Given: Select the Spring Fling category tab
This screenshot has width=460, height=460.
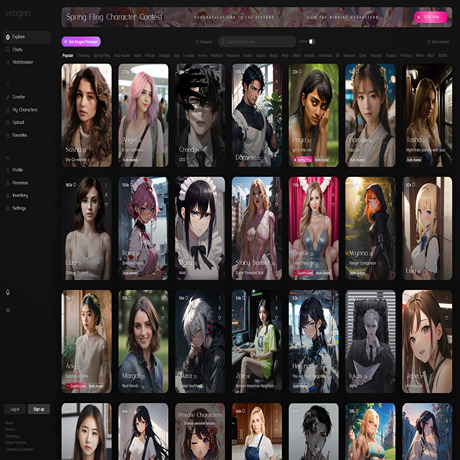Looking at the screenshot, I should pyautogui.click(x=102, y=56).
